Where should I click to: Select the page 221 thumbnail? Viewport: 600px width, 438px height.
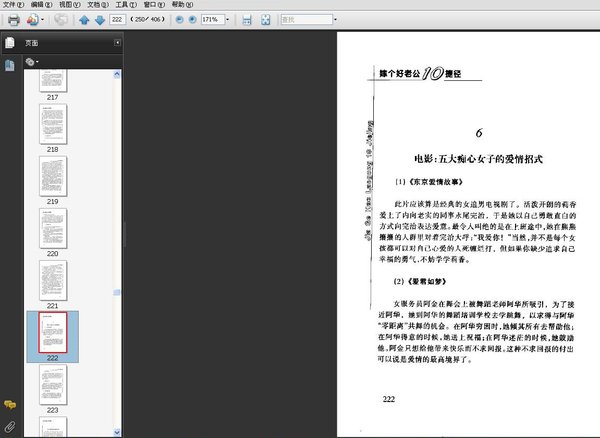tap(53, 280)
